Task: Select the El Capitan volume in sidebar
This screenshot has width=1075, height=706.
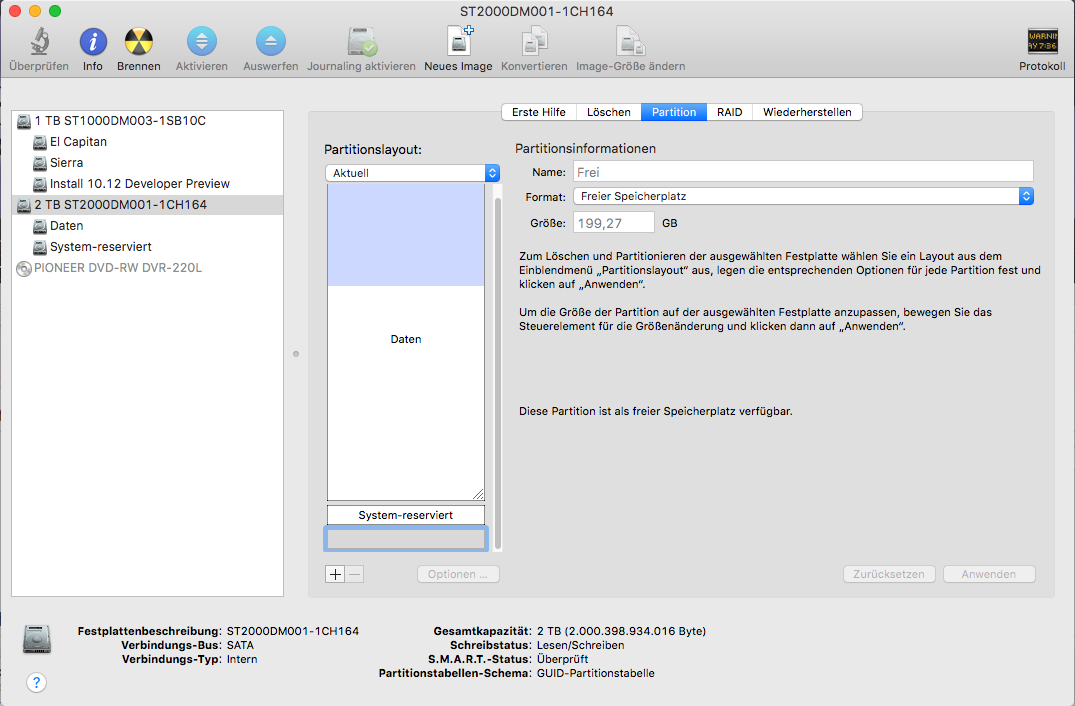Action: point(78,142)
